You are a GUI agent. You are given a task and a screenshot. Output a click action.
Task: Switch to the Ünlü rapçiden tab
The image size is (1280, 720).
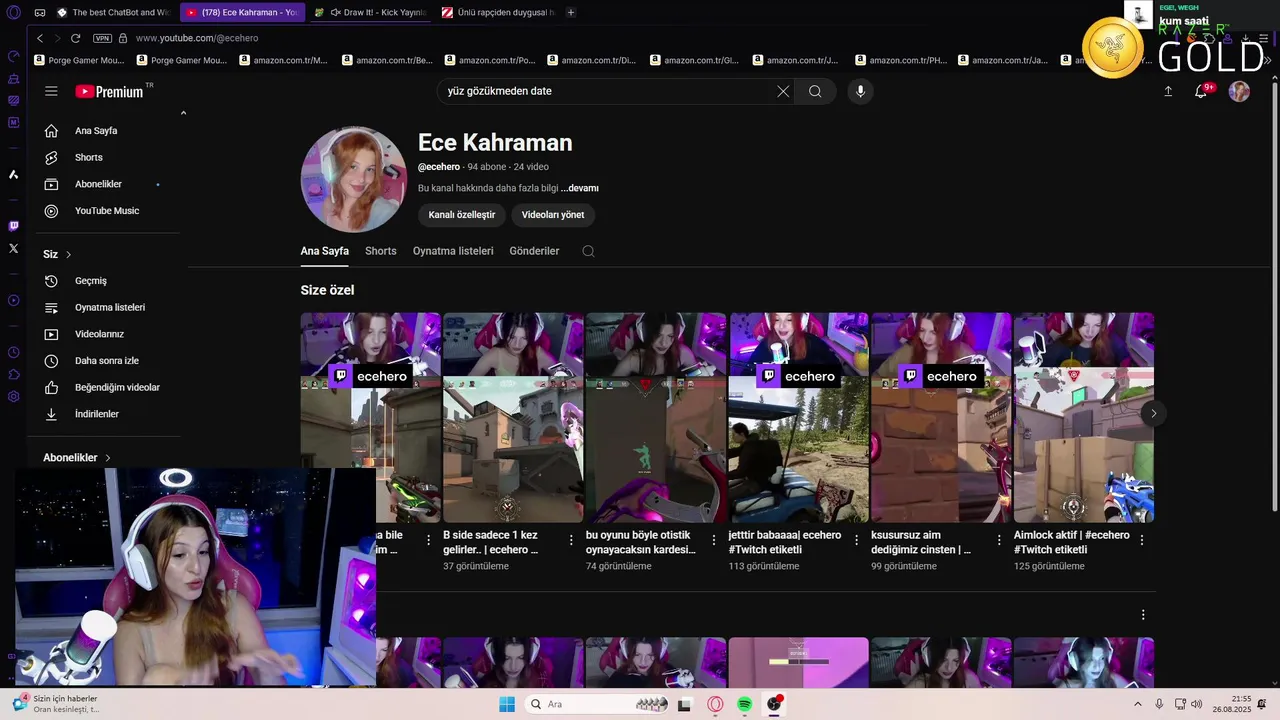point(499,13)
